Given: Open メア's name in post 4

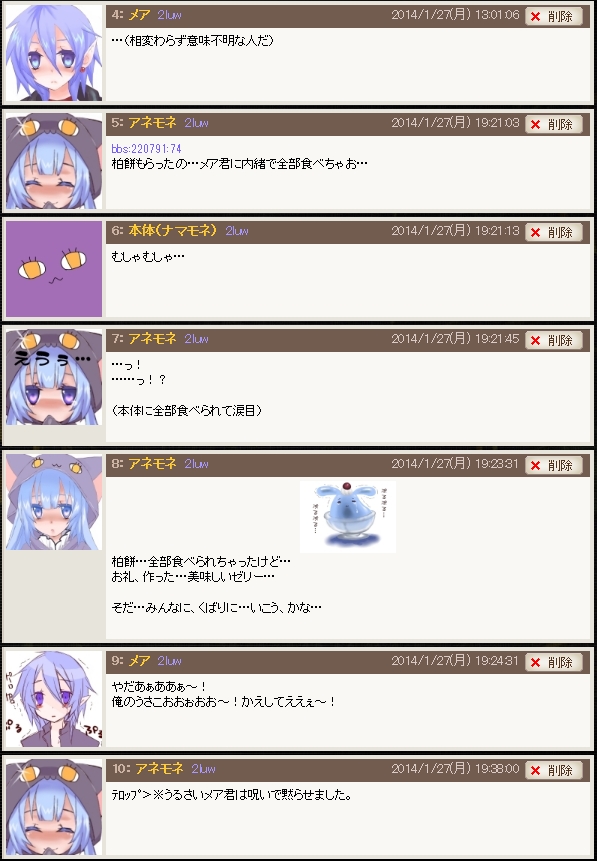Looking at the screenshot, I should pyautogui.click(x=140, y=15).
